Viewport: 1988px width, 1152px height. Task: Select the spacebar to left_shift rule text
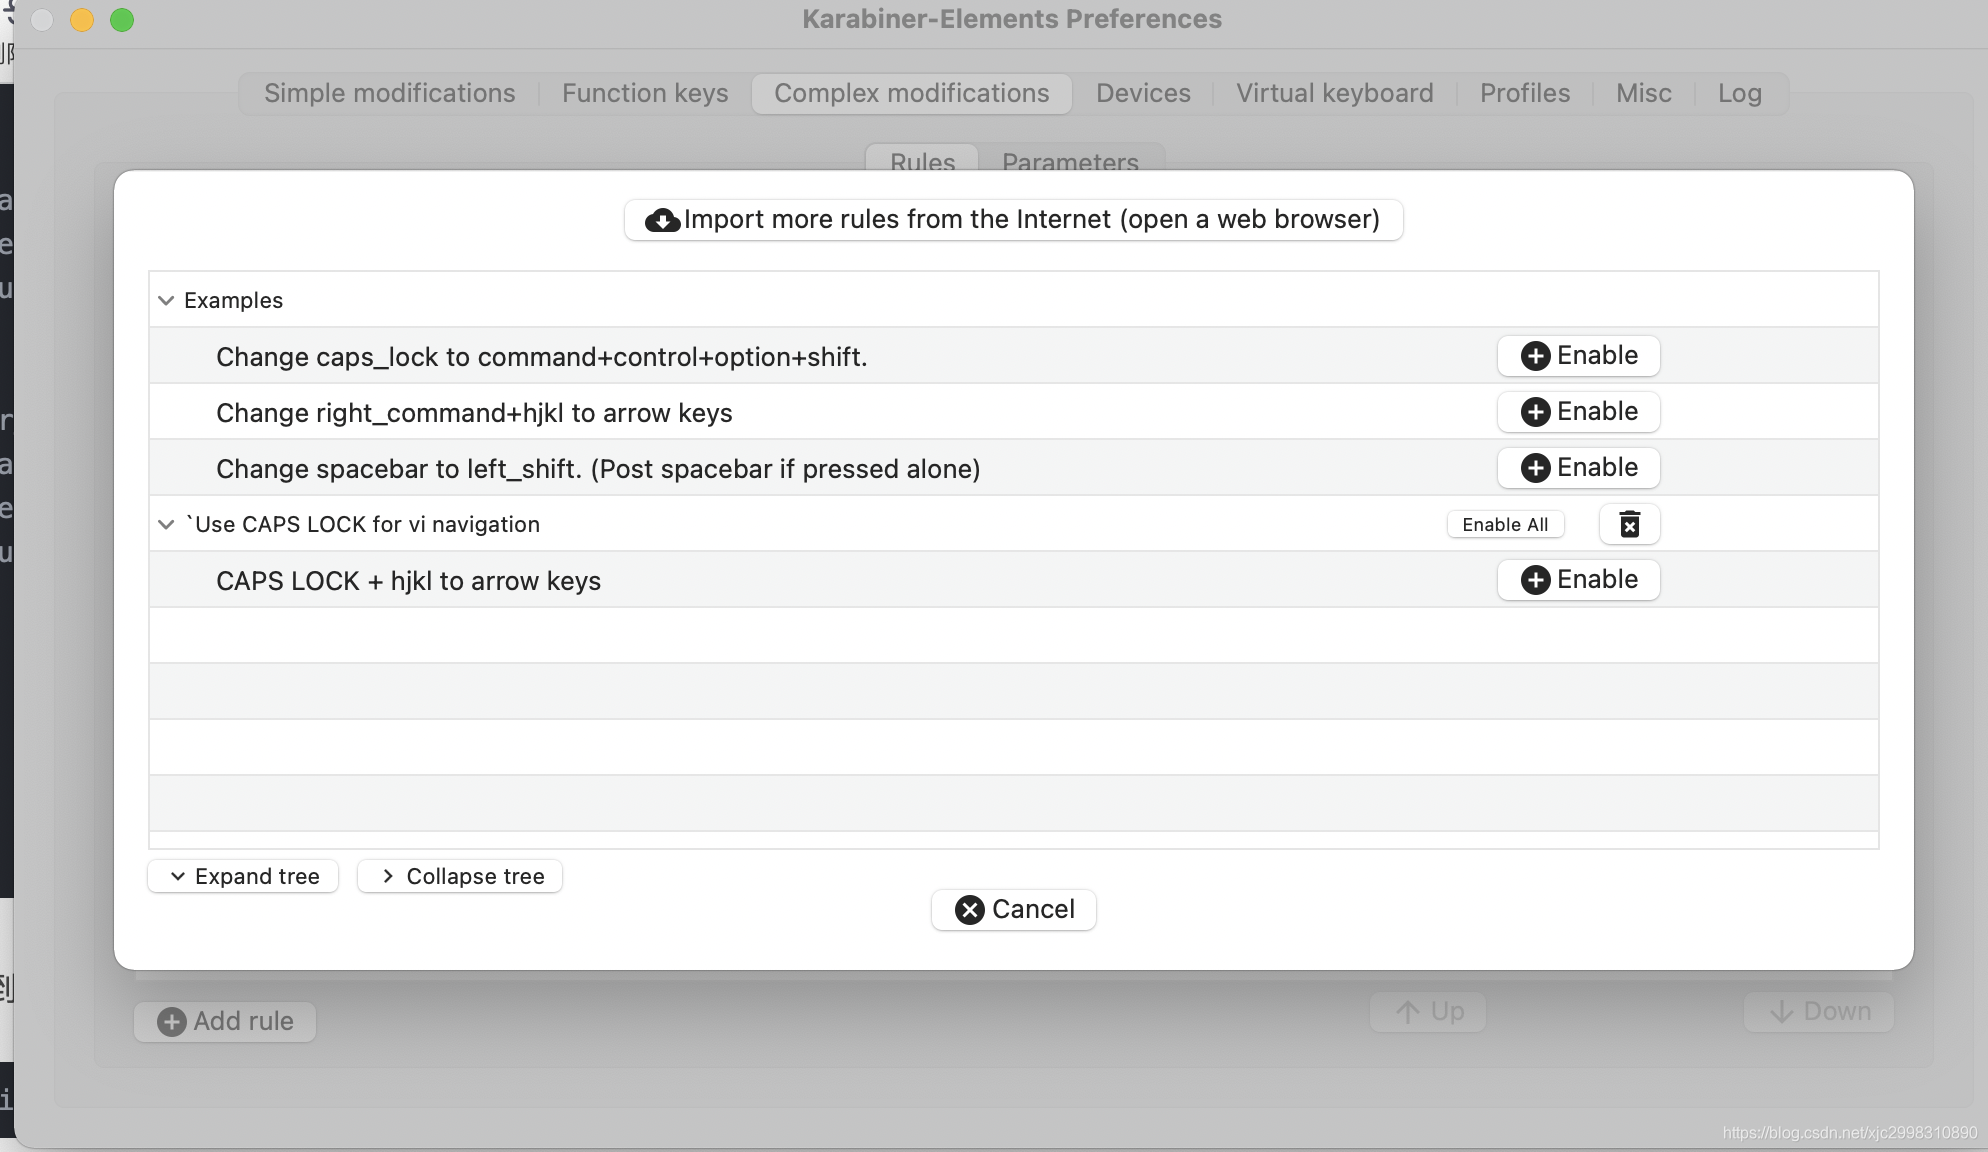tap(598, 469)
